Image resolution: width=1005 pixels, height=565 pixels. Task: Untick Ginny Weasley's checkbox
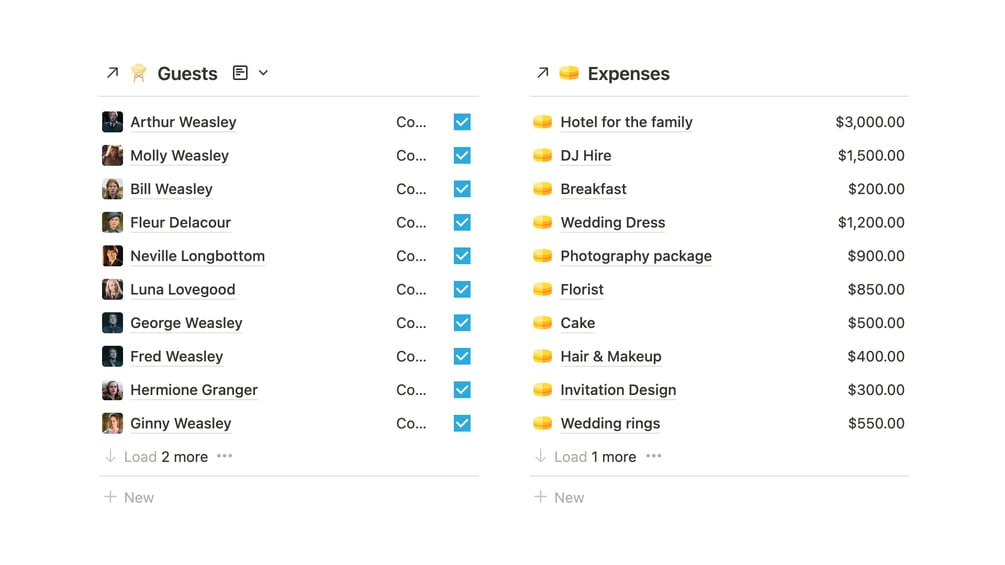click(462, 423)
